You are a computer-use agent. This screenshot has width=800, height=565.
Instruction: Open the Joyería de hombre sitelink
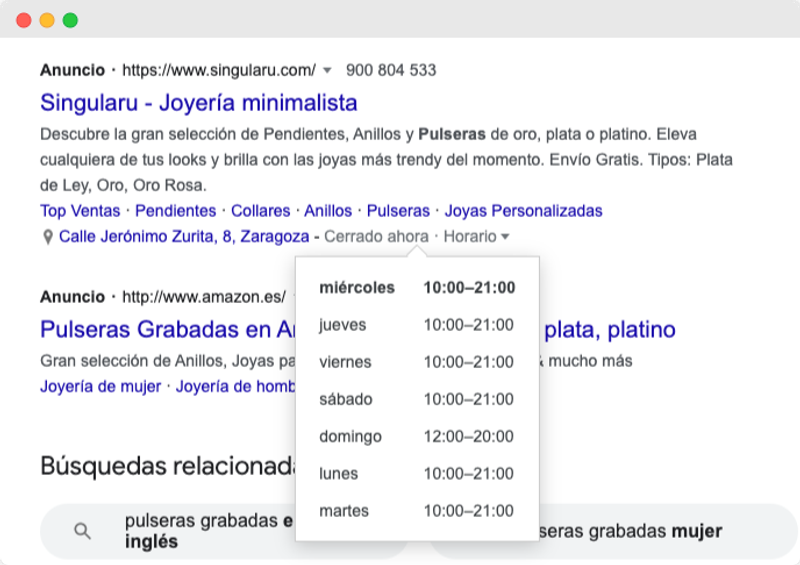tap(235, 386)
